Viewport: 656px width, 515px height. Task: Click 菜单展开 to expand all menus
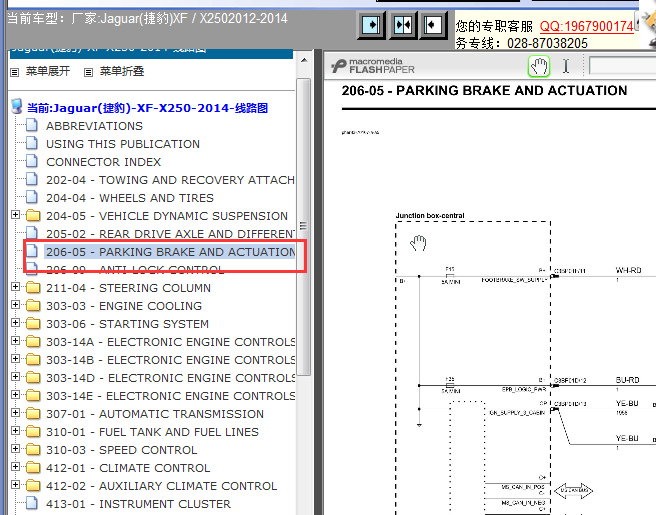(x=48, y=71)
